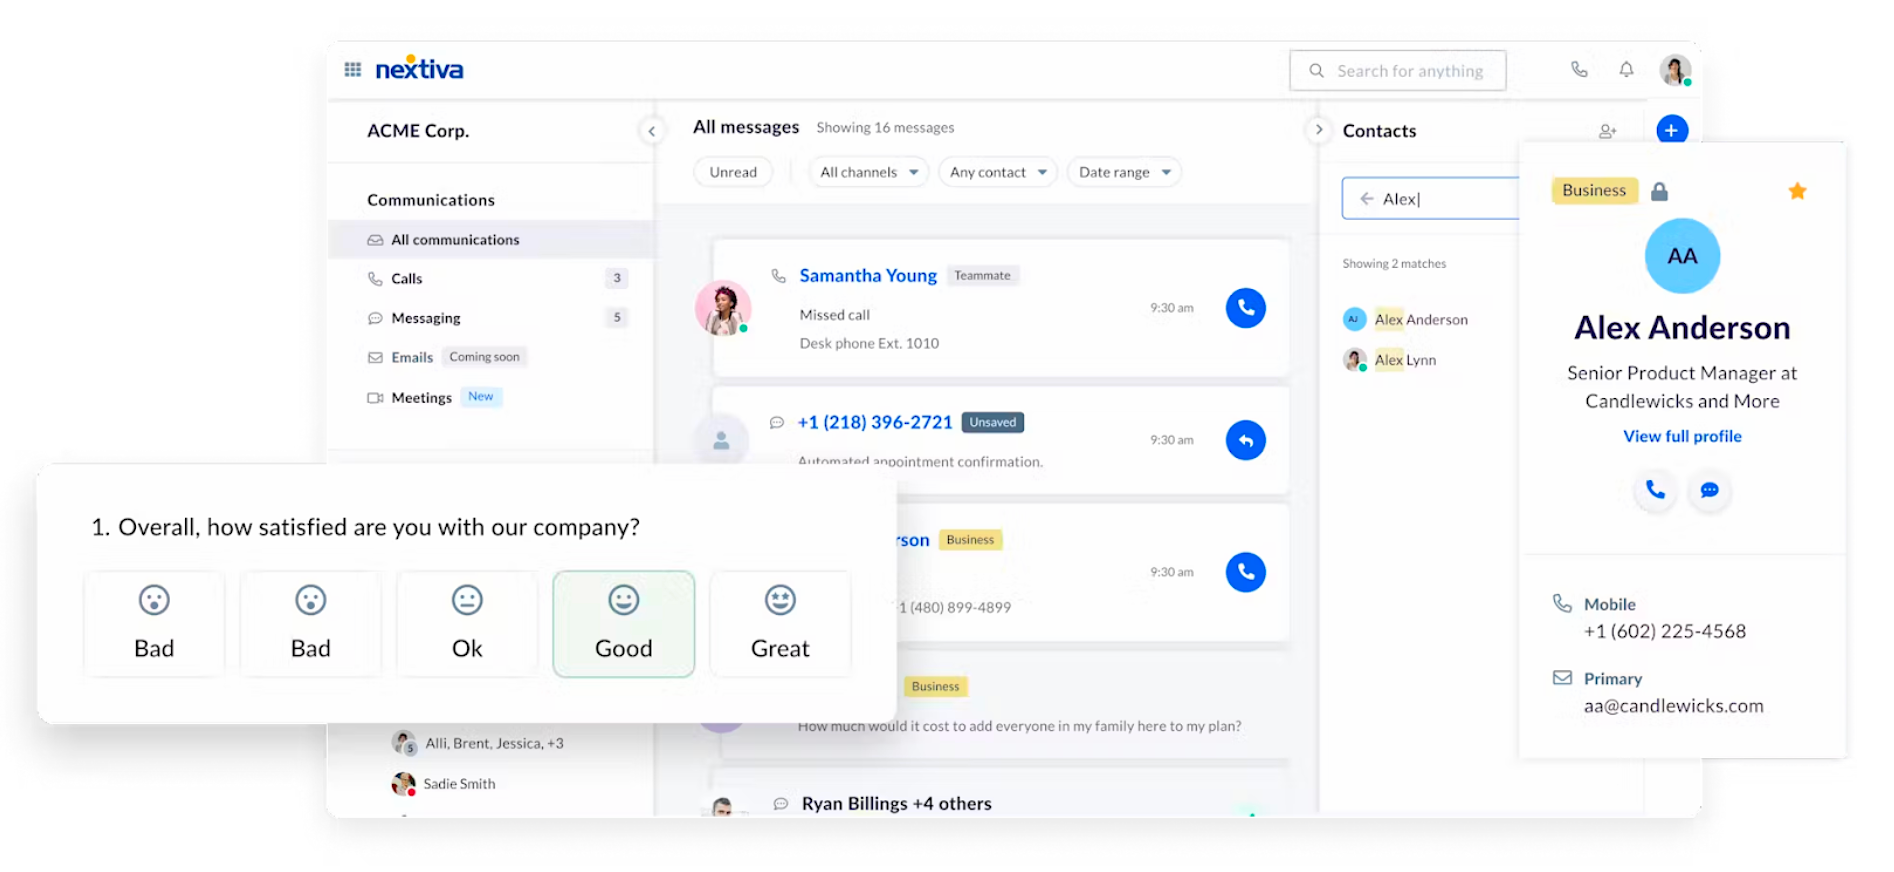Click View full profile link

[1681, 436]
